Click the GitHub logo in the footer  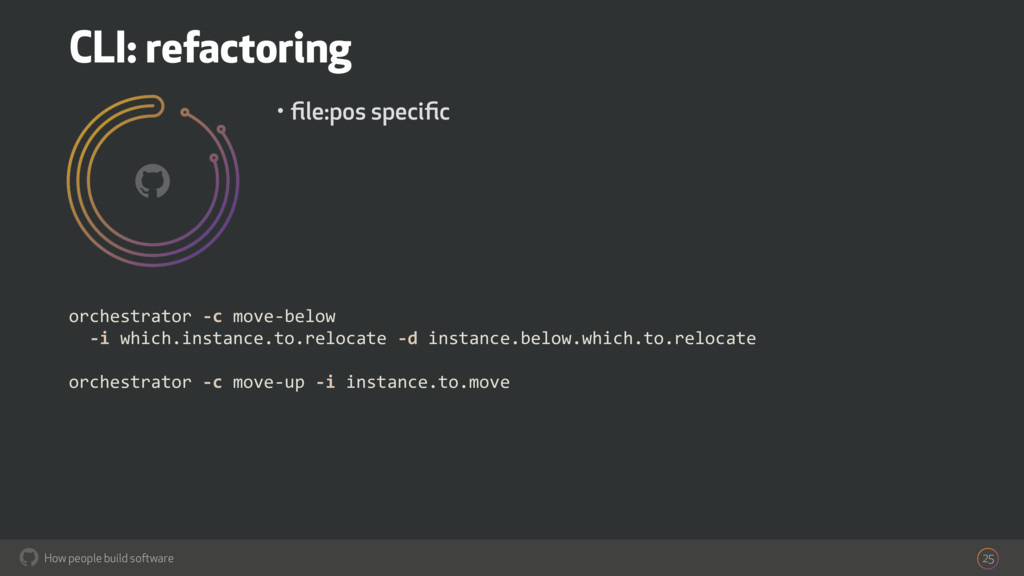28,557
